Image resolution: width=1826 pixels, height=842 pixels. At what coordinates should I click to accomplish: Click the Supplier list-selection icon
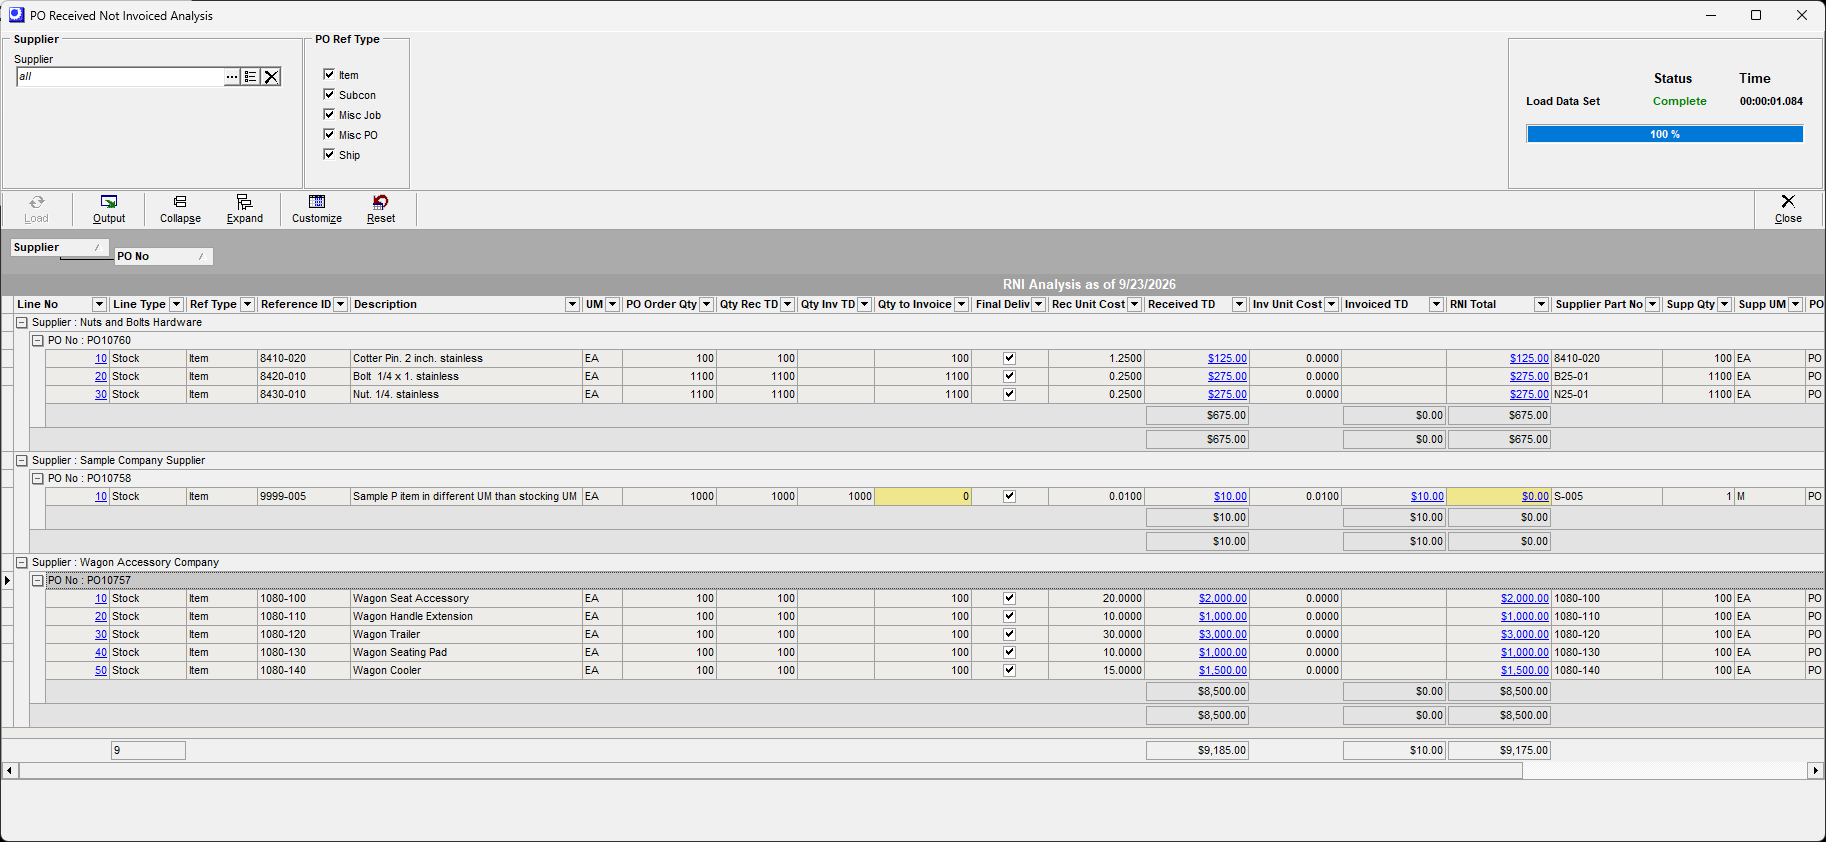click(x=251, y=77)
